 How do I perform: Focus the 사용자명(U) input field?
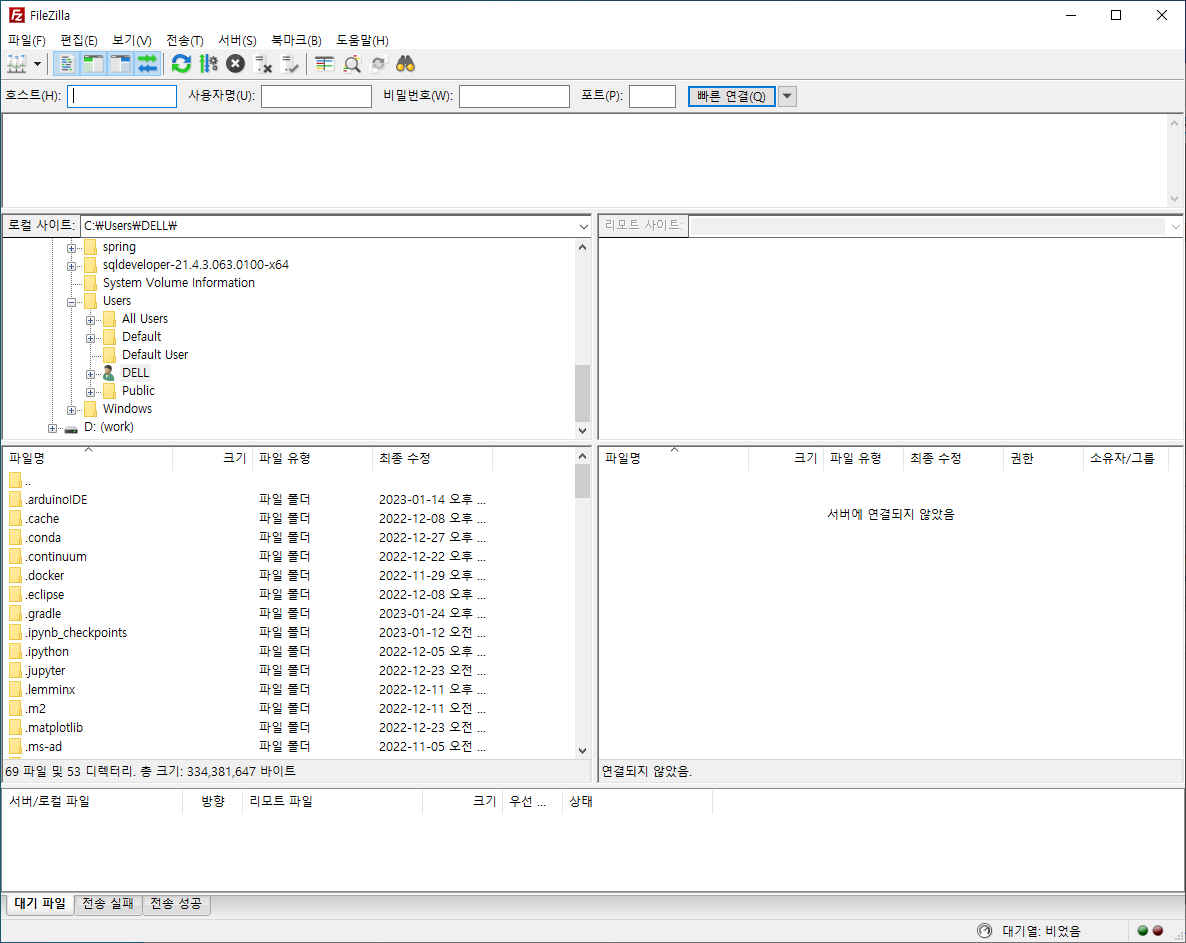tap(316, 96)
